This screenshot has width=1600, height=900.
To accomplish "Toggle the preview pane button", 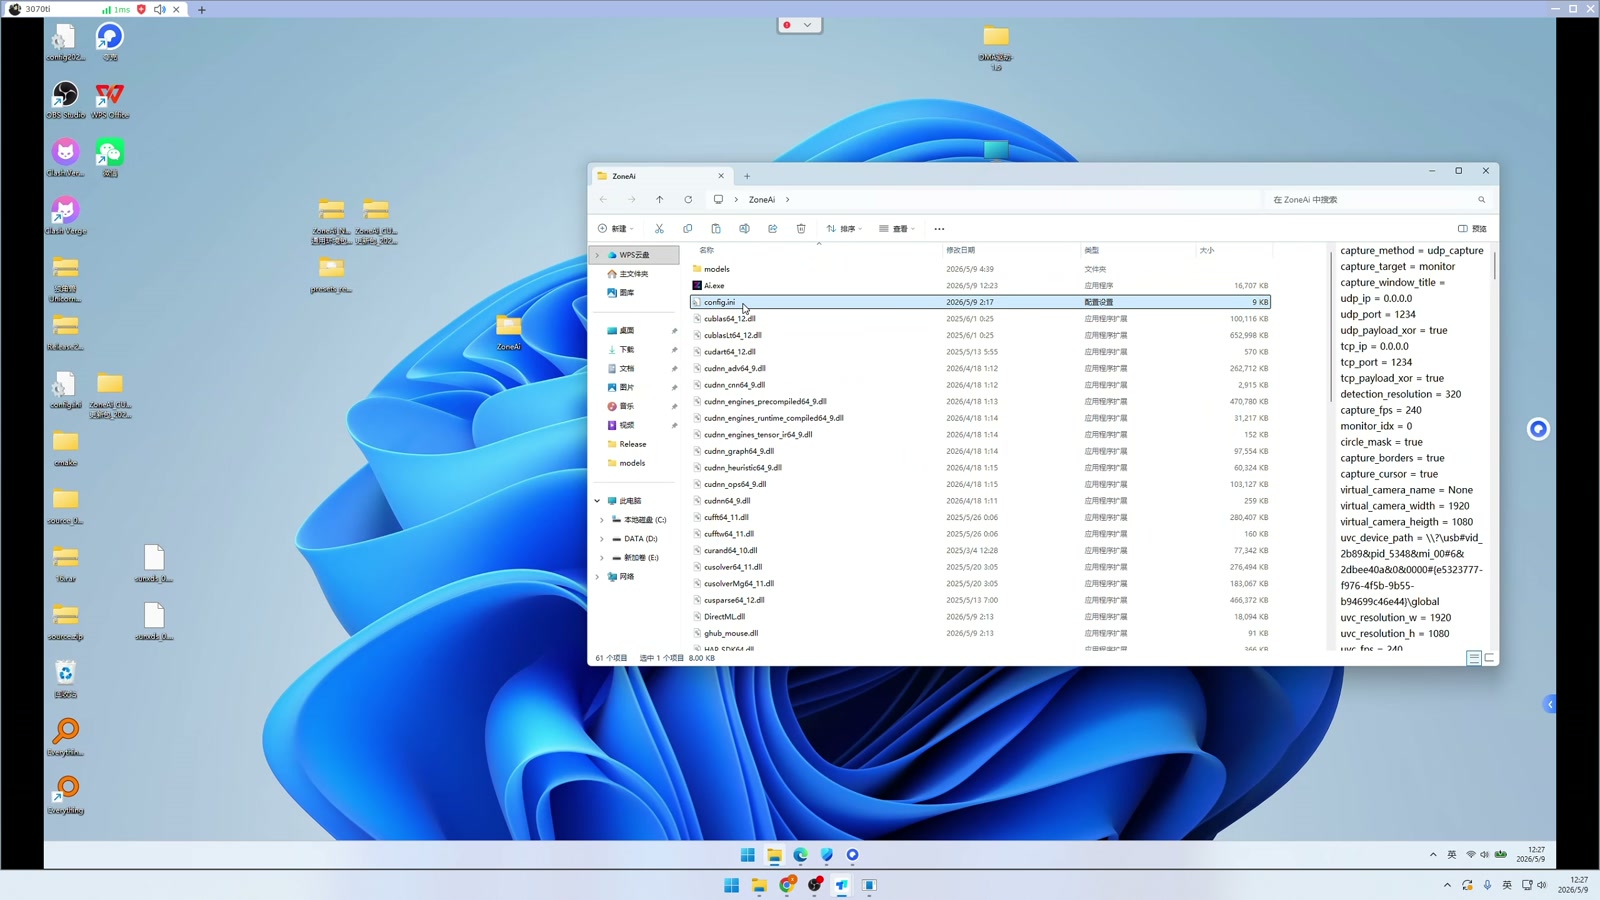I will click(1472, 229).
